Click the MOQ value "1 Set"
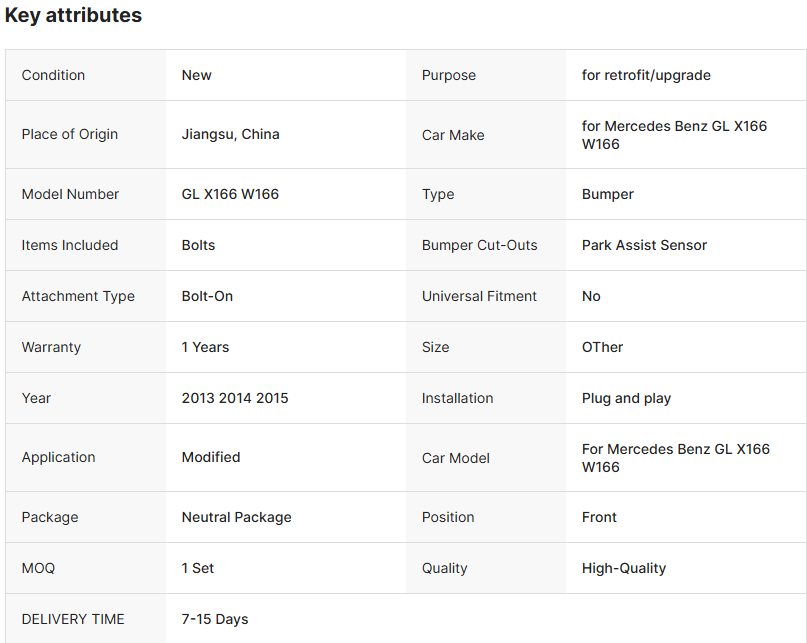The height and width of the screenshot is (643, 807). tap(198, 568)
